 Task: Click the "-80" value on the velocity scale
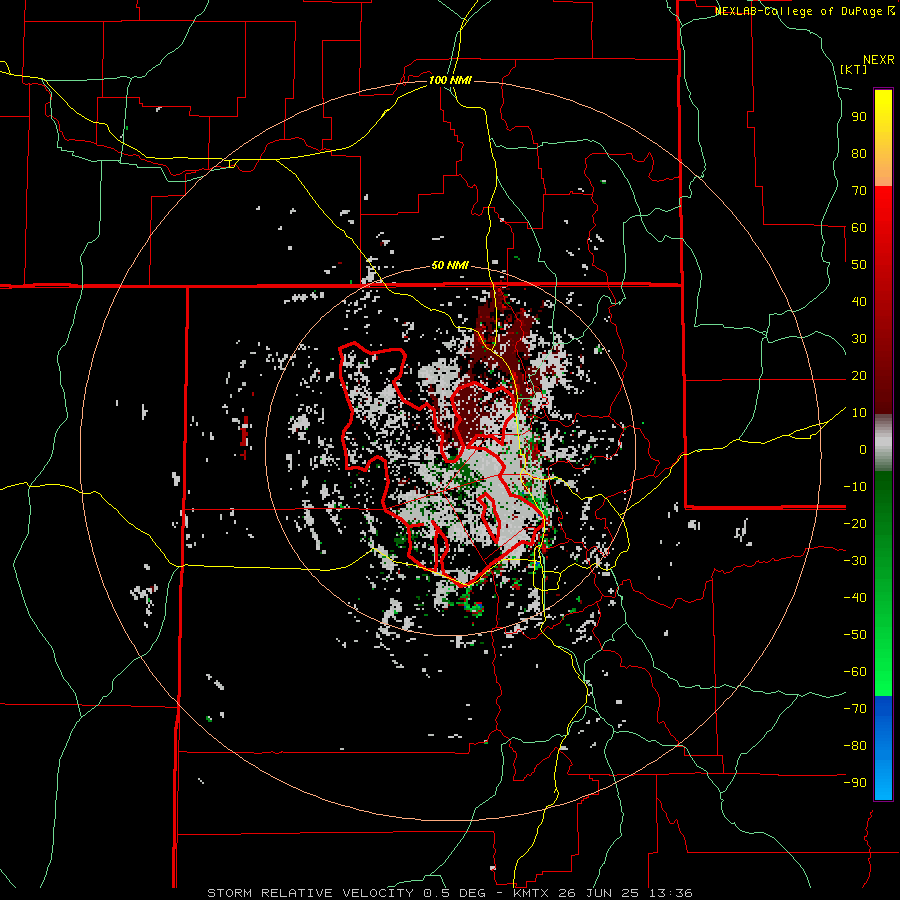click(x=855, y=746)
